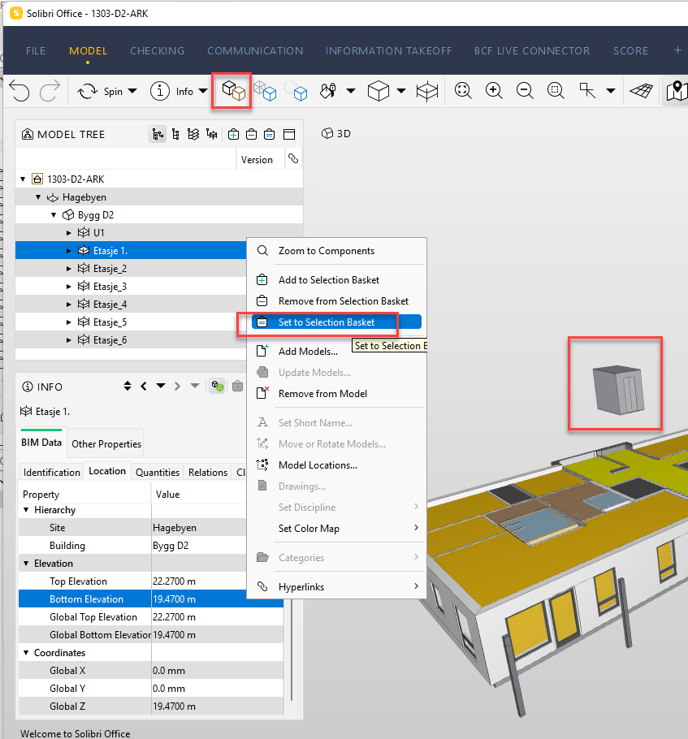Switch to Identification sub-tab
This screenshot has width=688, height=739.
pyautogui.click(x=51, y=472)
